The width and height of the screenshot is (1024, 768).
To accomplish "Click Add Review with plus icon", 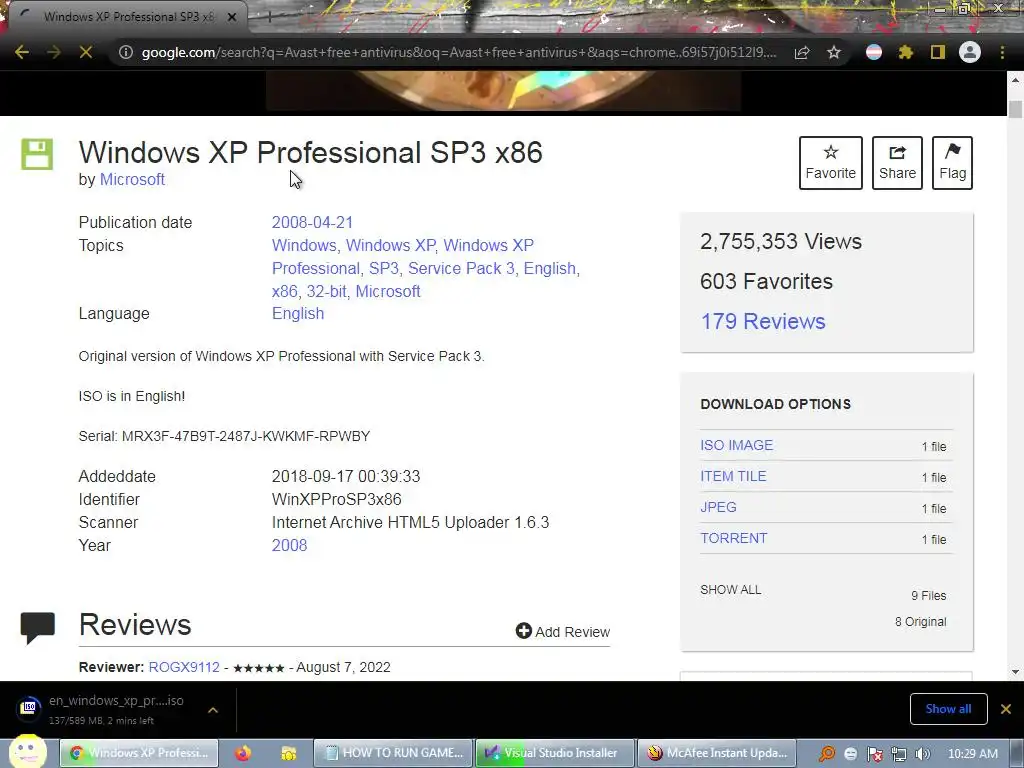I will click(x=563, y=632).
